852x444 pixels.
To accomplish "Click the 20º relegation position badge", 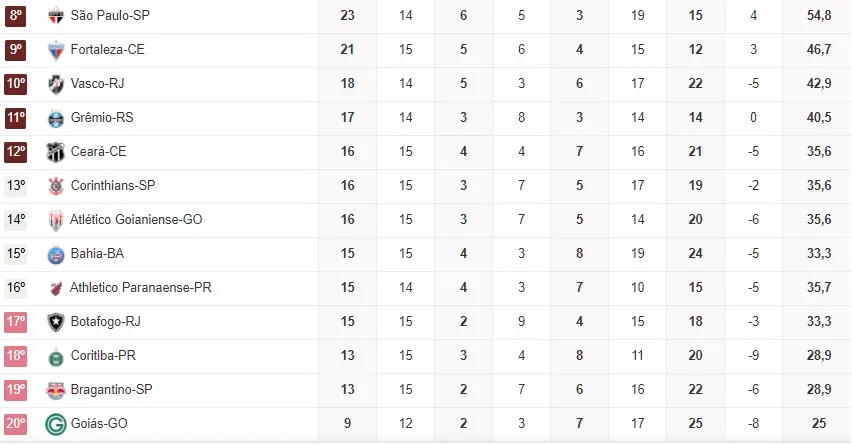I will [x=16, y=424].
